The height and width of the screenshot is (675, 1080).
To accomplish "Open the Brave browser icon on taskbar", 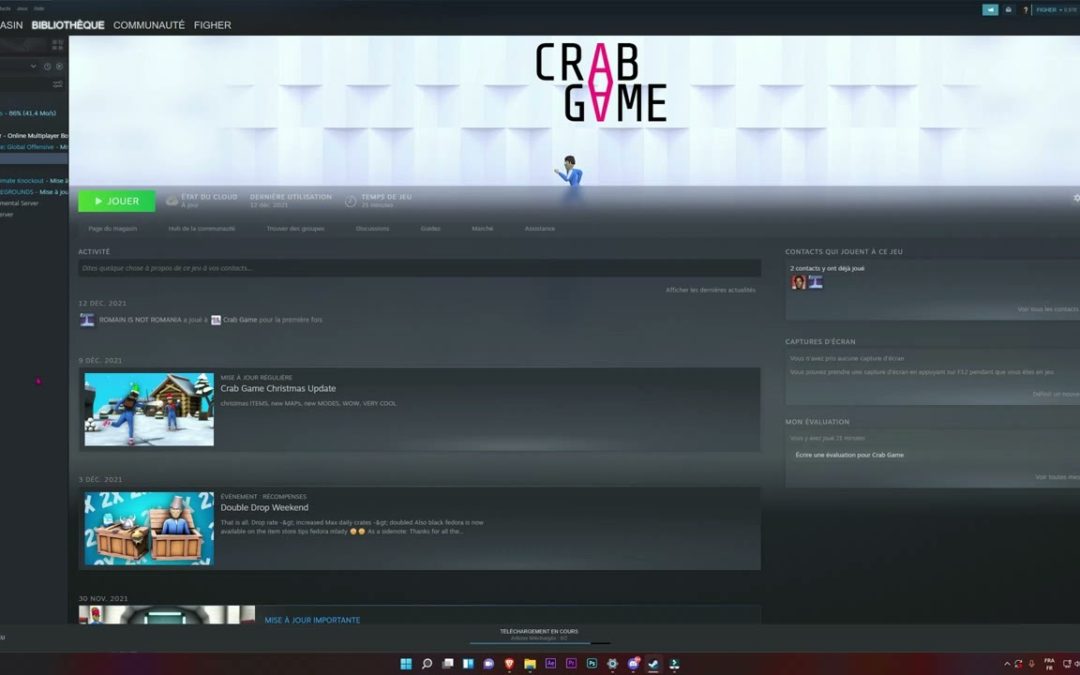I will 509,664.
